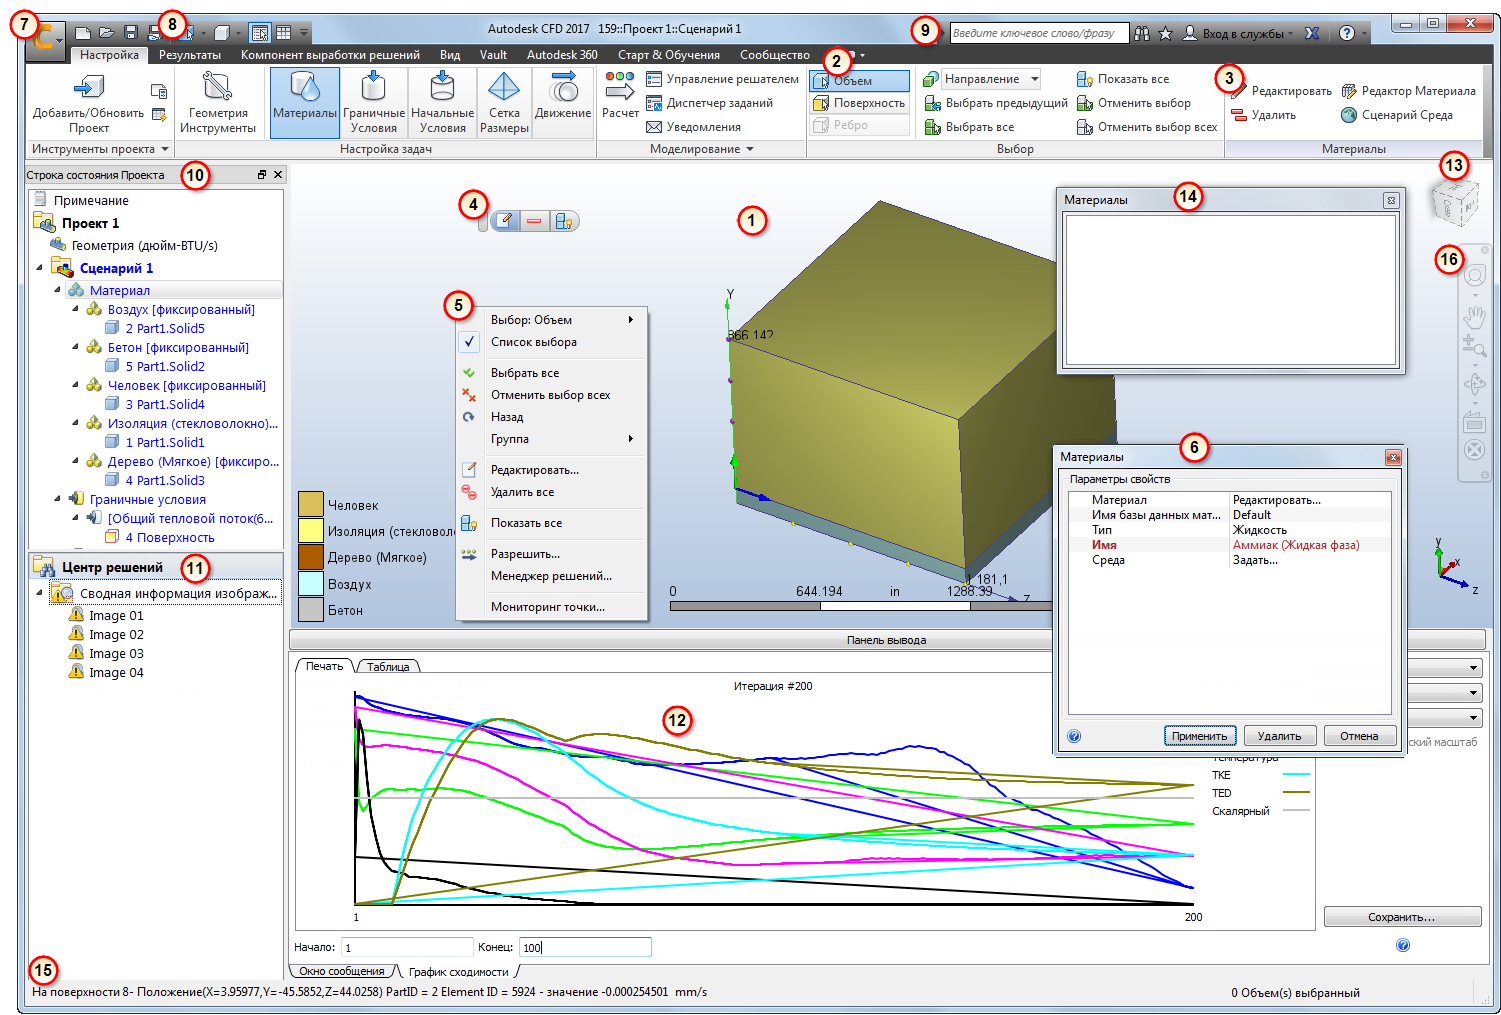
Task: Open the Vault ribbon tab
Action: [493, 55]
